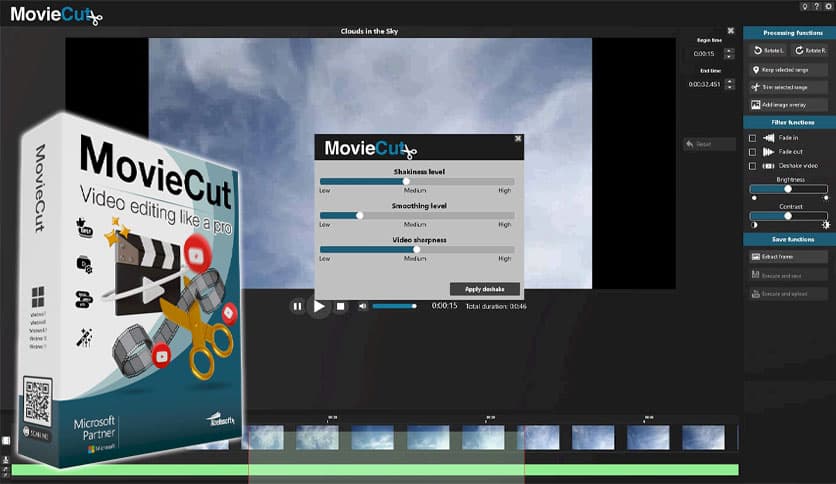Click the volume slider next to speaker
Viewport: 836px width, 484px height.
coord(395,306)
